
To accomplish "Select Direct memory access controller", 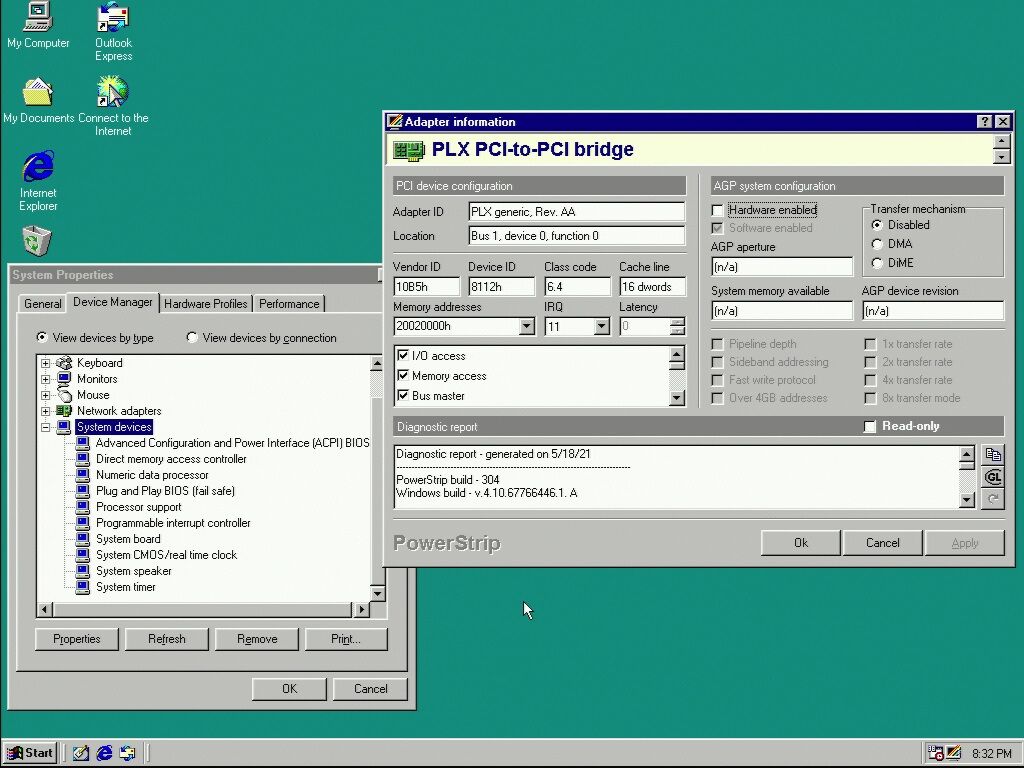I will (x=171, y=459).
